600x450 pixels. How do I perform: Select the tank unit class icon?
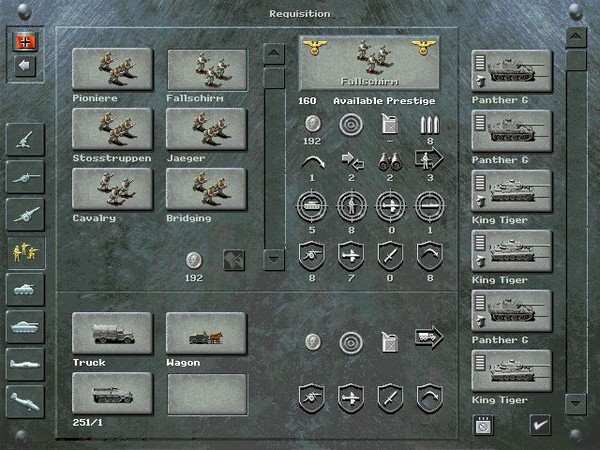pos(22,289)
